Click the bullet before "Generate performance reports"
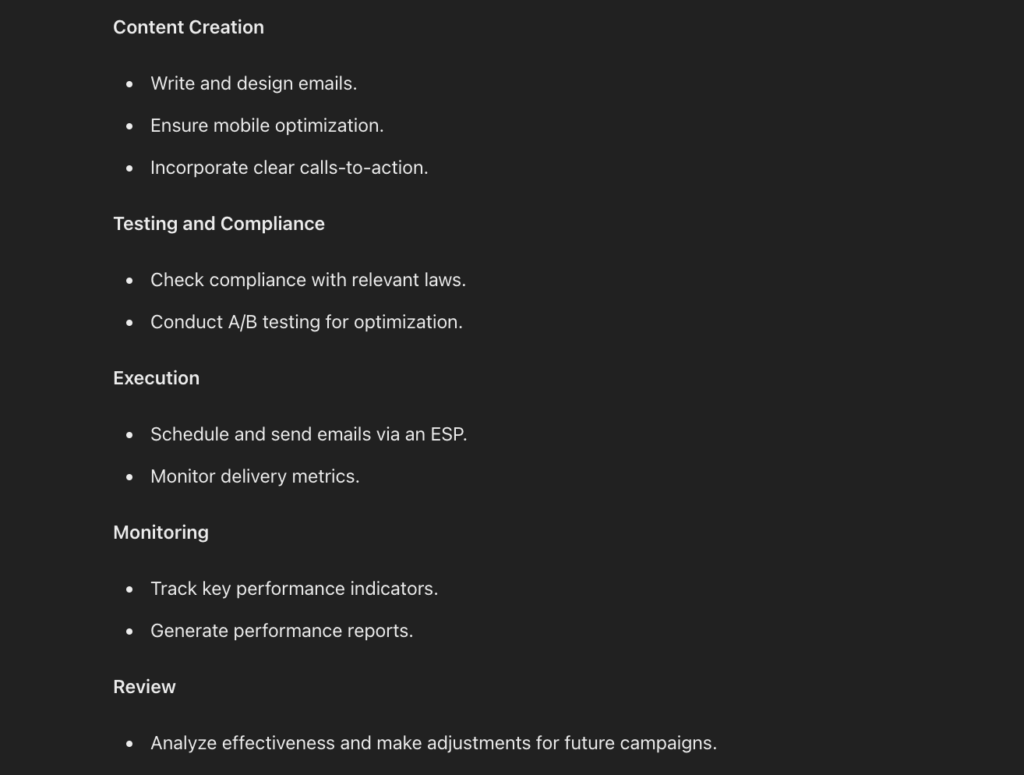 pos(129,631)
